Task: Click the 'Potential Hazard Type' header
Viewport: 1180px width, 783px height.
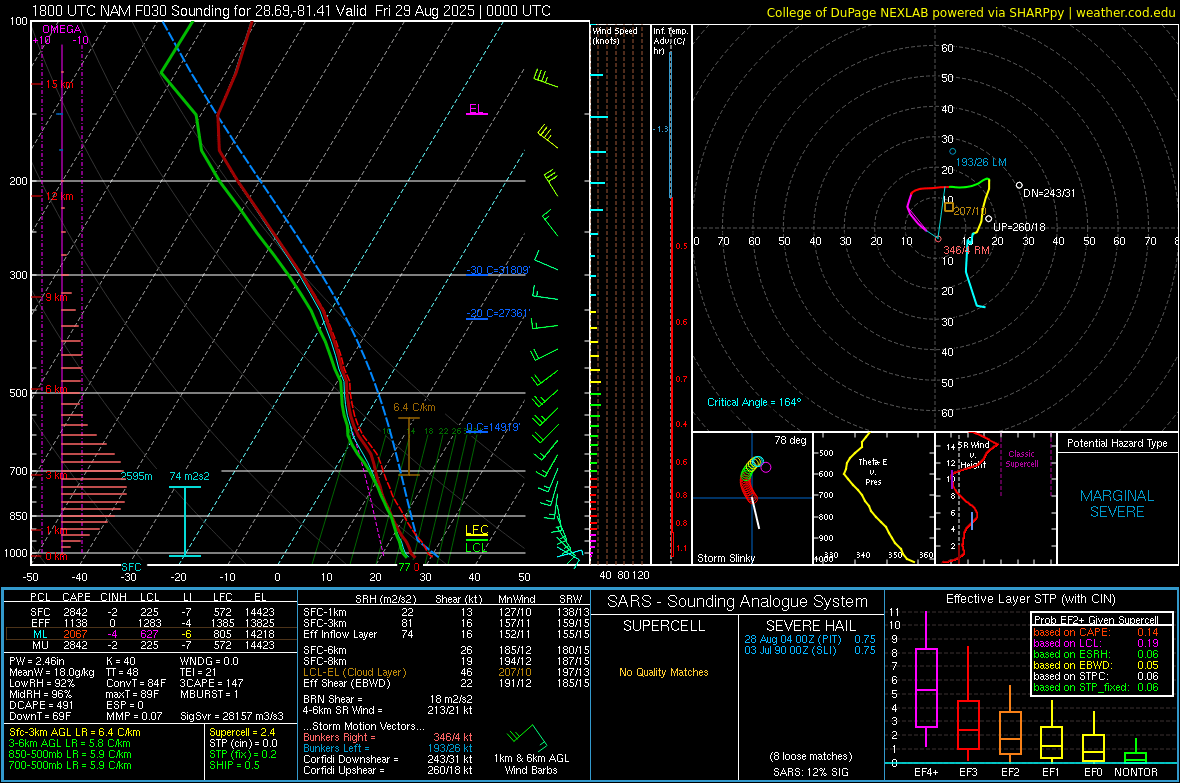Action: [x=1117, y=443]
